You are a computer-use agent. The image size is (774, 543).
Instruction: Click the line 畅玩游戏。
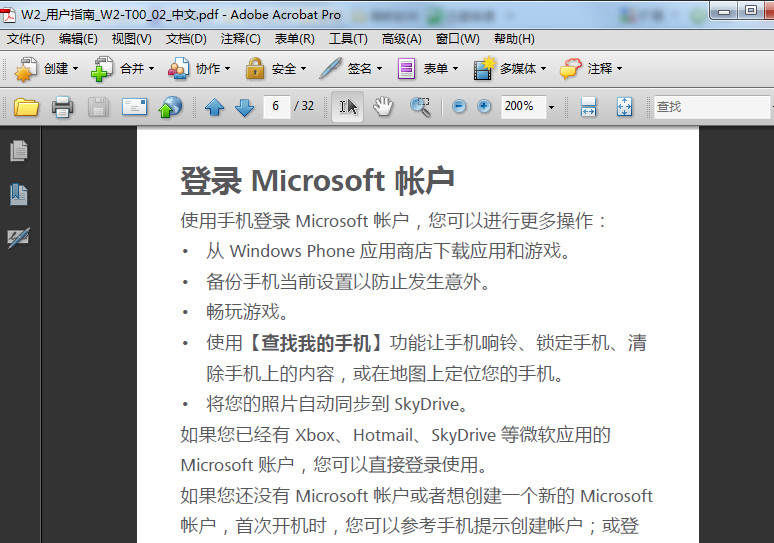(247, 312)
